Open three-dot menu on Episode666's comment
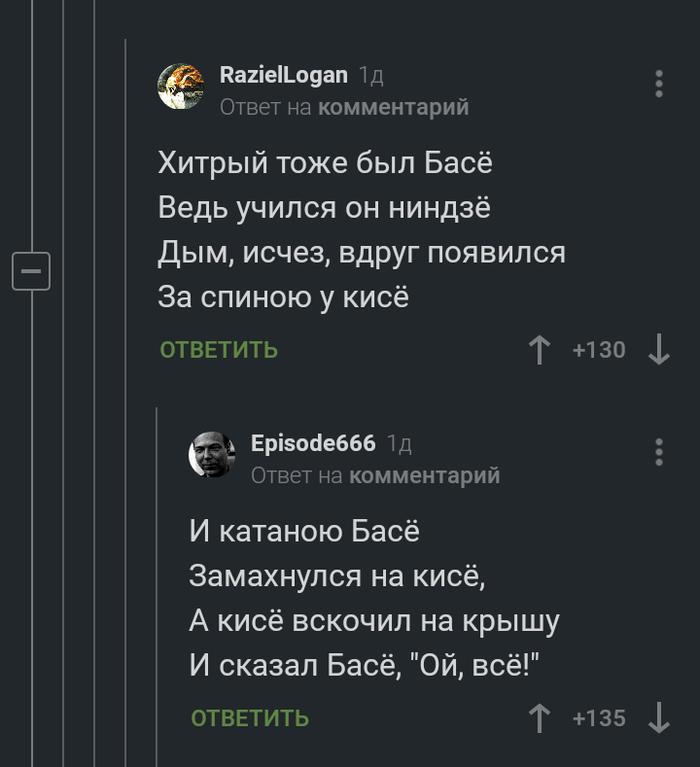Screen dimensions: 700x767 tap(659, 452)
